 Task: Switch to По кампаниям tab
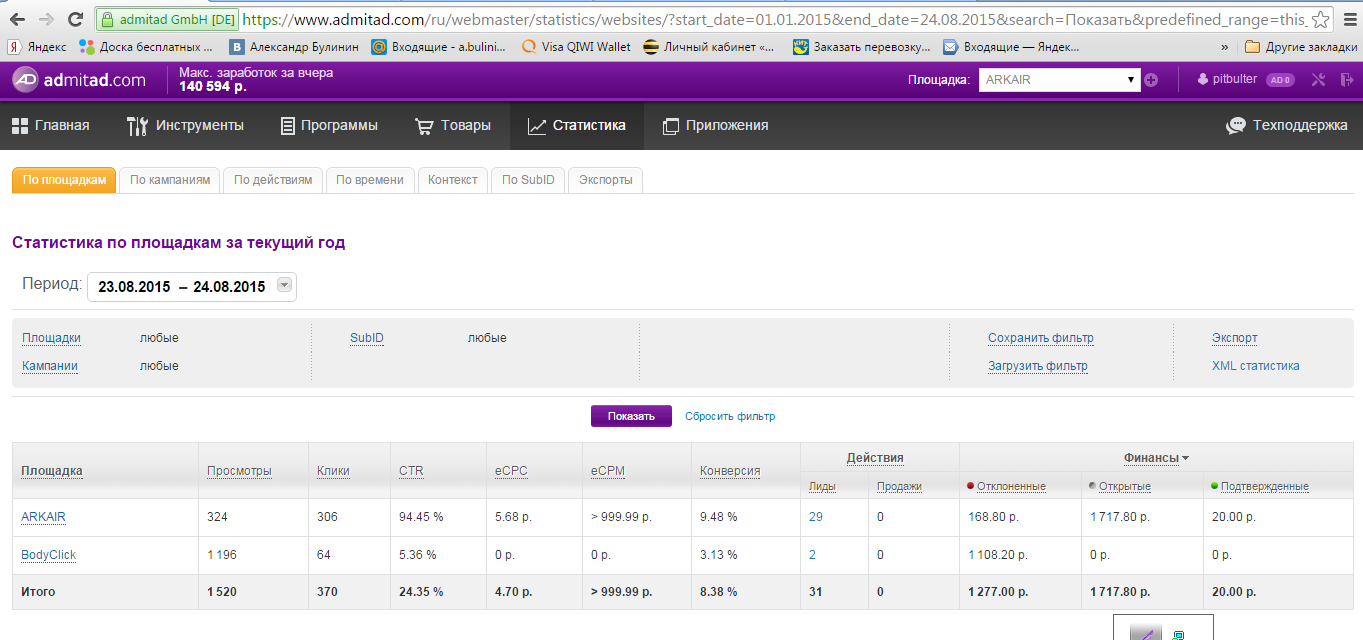(x=170, y=180)
